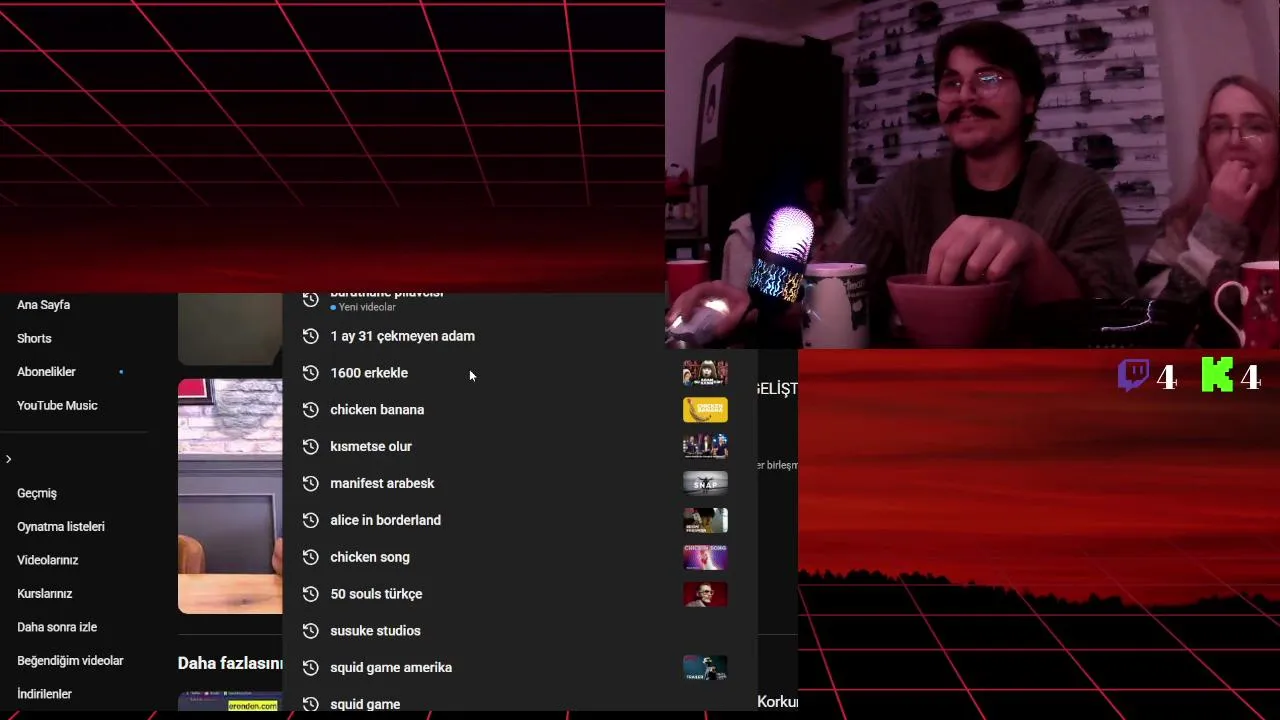The height and width of the screenshot is (720, 1280).
Task: Click history icon beside "kısmetse olur"
Action: pos(310,447)
